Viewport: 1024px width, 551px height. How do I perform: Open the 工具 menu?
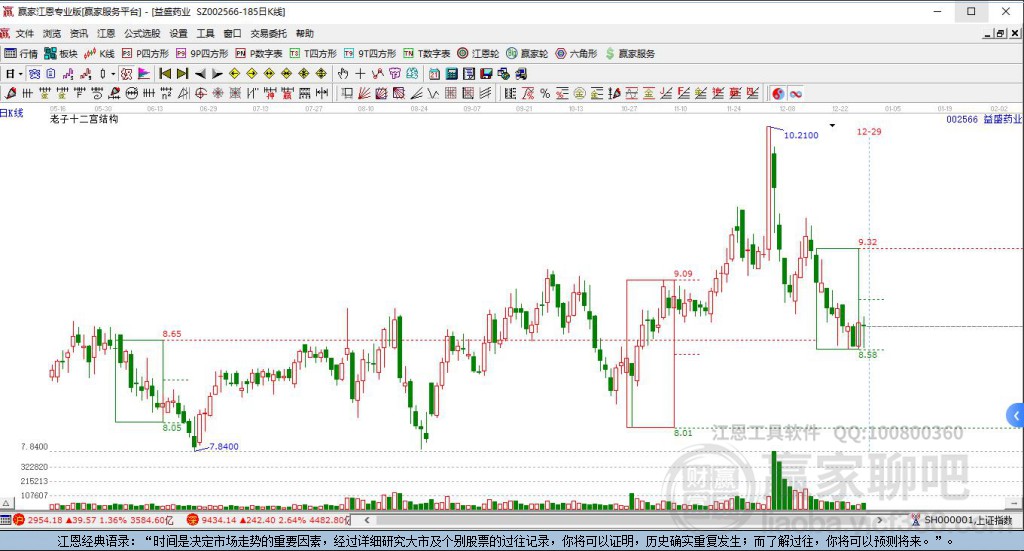(x=205, y=33)
